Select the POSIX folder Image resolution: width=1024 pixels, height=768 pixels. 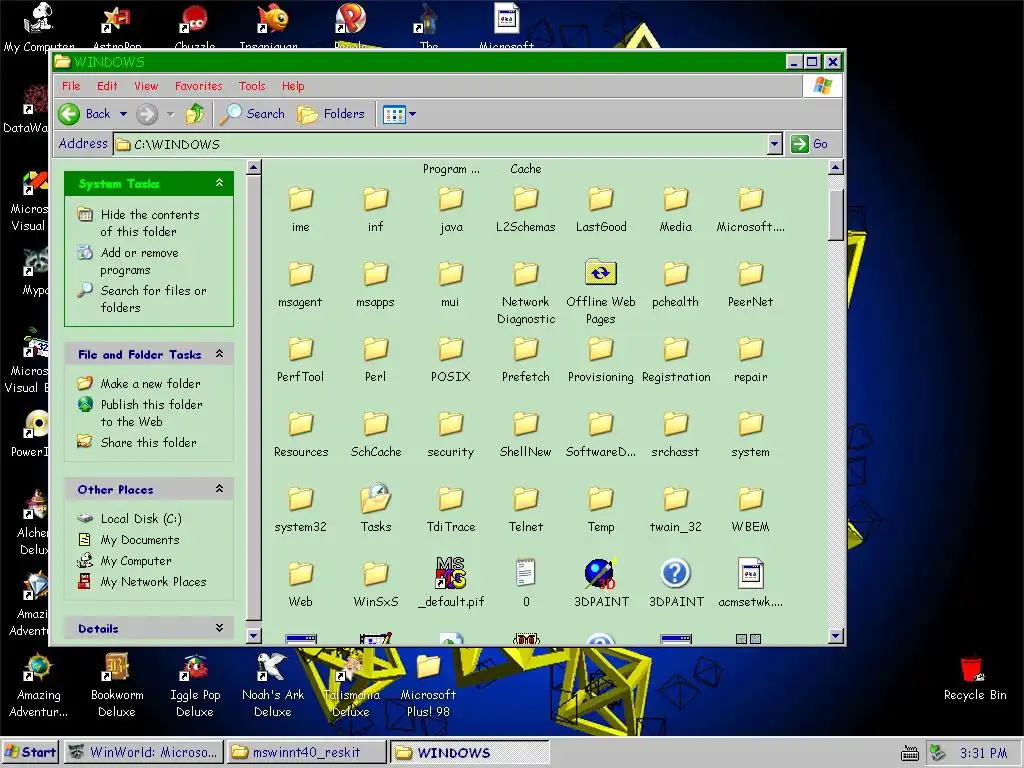coord(451,359)
